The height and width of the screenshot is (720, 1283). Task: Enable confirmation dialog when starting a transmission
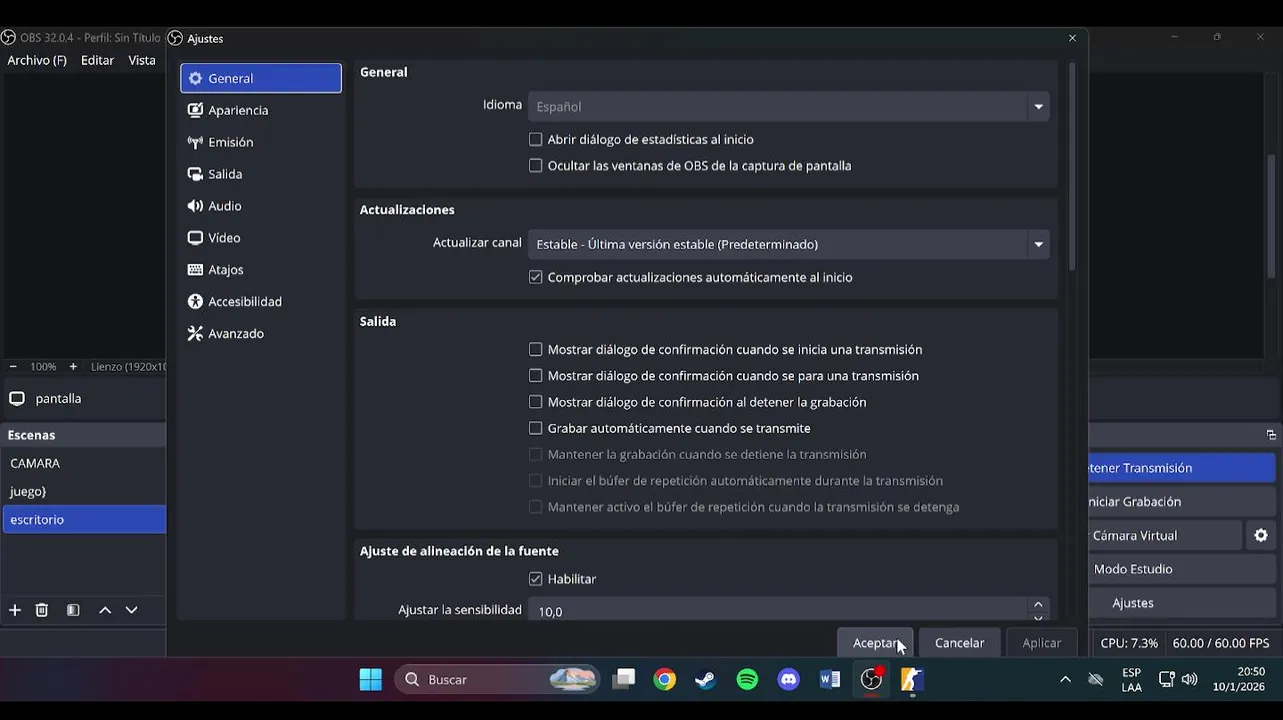[536, 349]
